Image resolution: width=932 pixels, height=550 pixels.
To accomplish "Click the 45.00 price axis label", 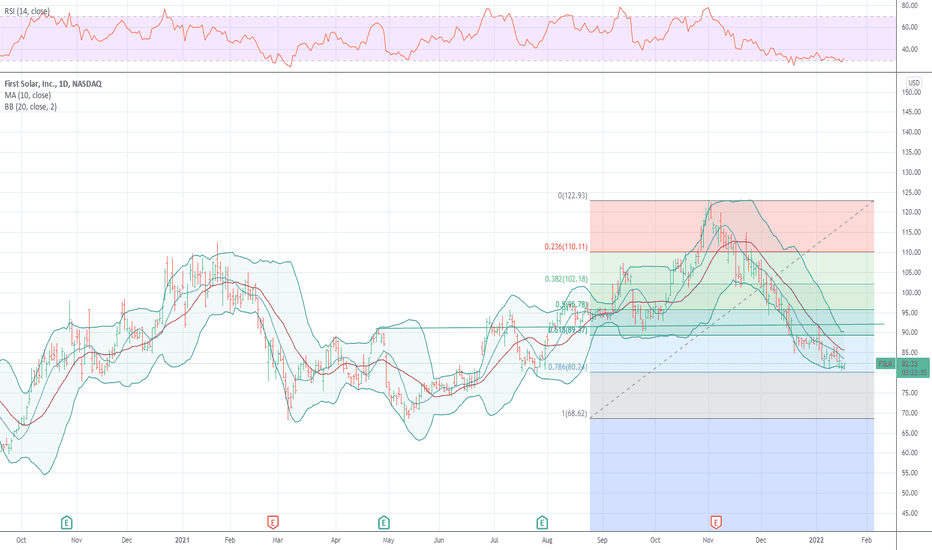I will 910,513.
